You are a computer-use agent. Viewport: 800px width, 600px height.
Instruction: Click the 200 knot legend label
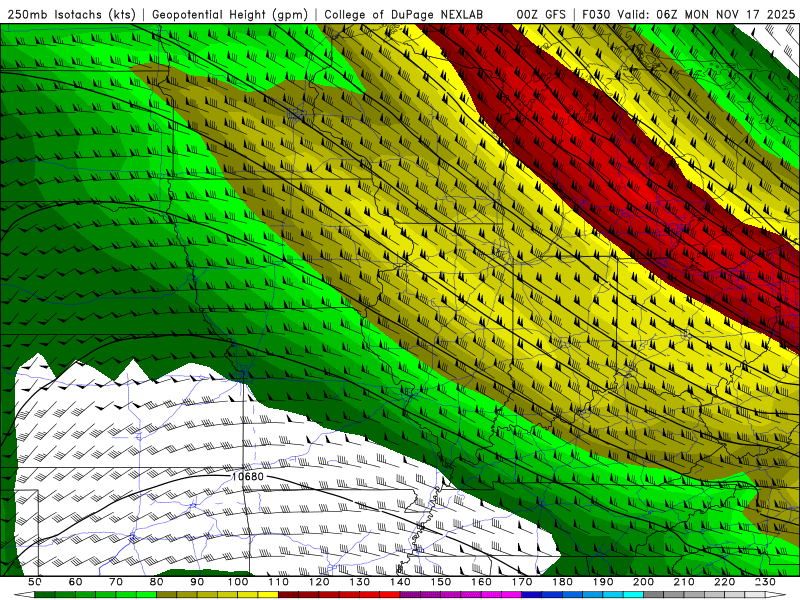pos(643,582)
